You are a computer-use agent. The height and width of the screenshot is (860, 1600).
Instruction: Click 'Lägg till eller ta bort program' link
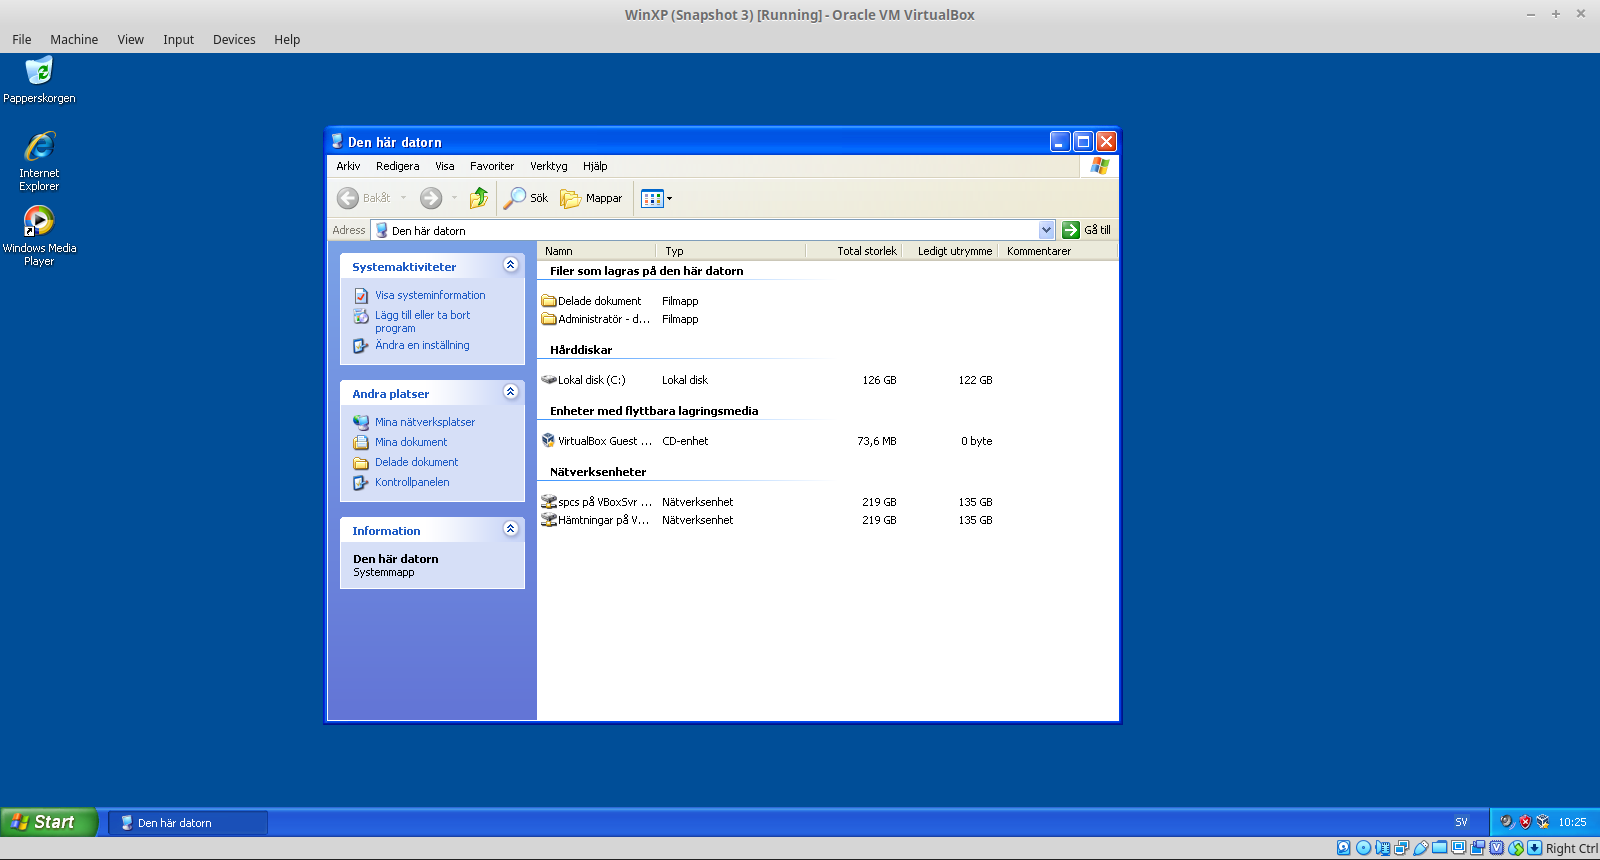coord(422,322)
